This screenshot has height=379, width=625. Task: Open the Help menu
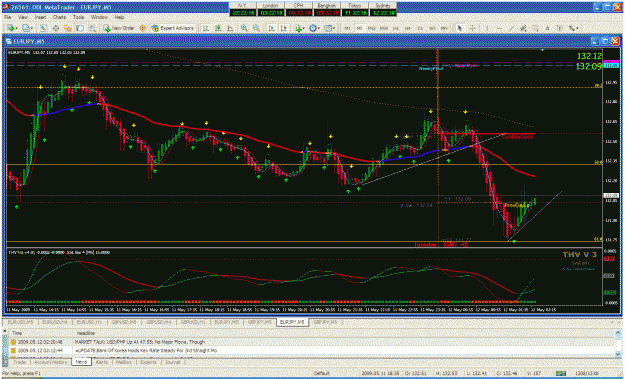point(119,18)
